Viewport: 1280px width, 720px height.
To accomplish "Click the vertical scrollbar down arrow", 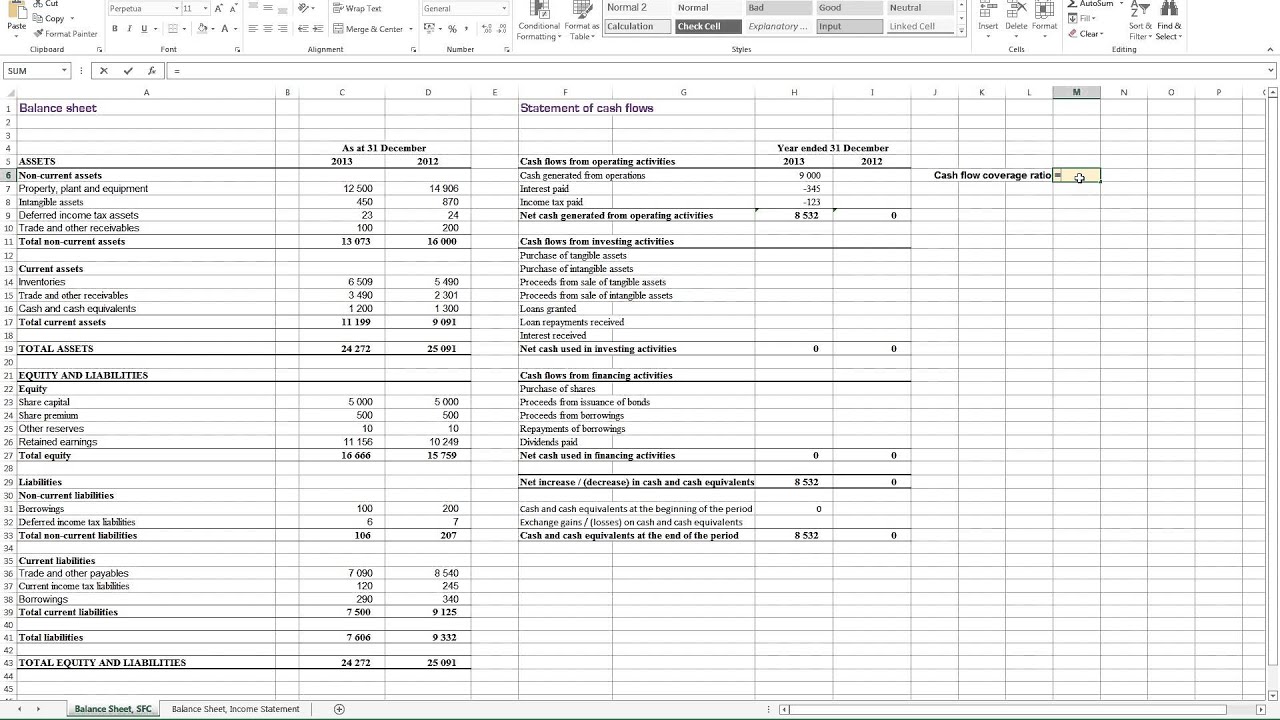I will (x=1272, y=695).
